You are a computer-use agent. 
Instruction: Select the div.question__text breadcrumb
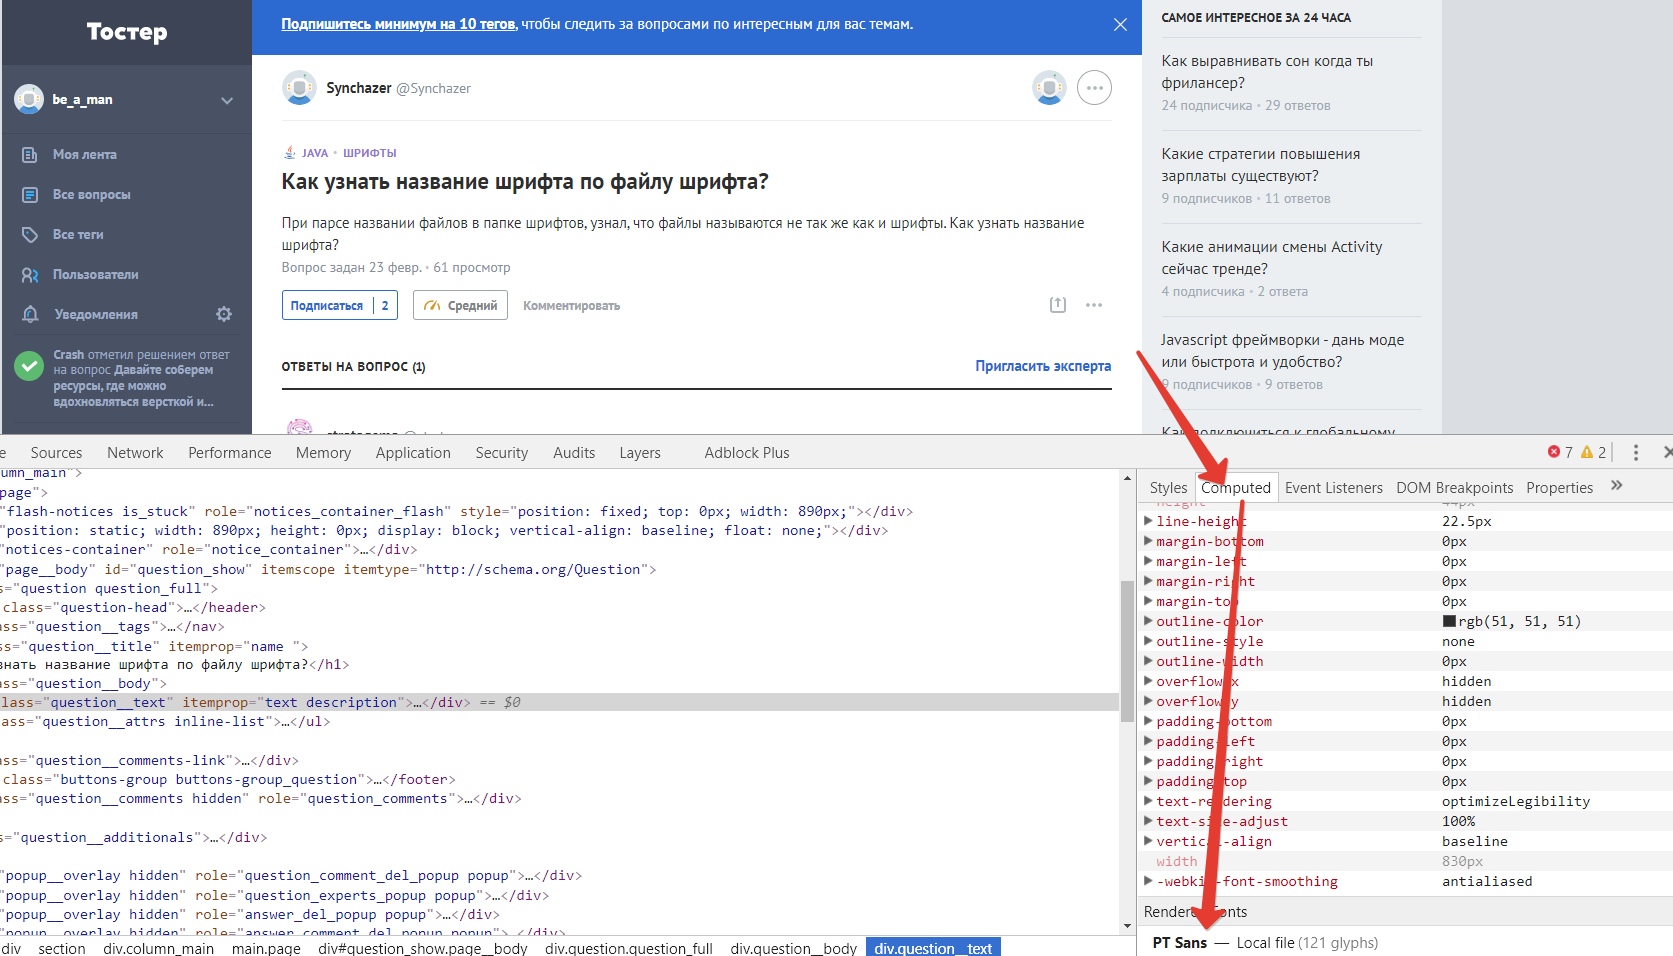[x=933, y=948]
